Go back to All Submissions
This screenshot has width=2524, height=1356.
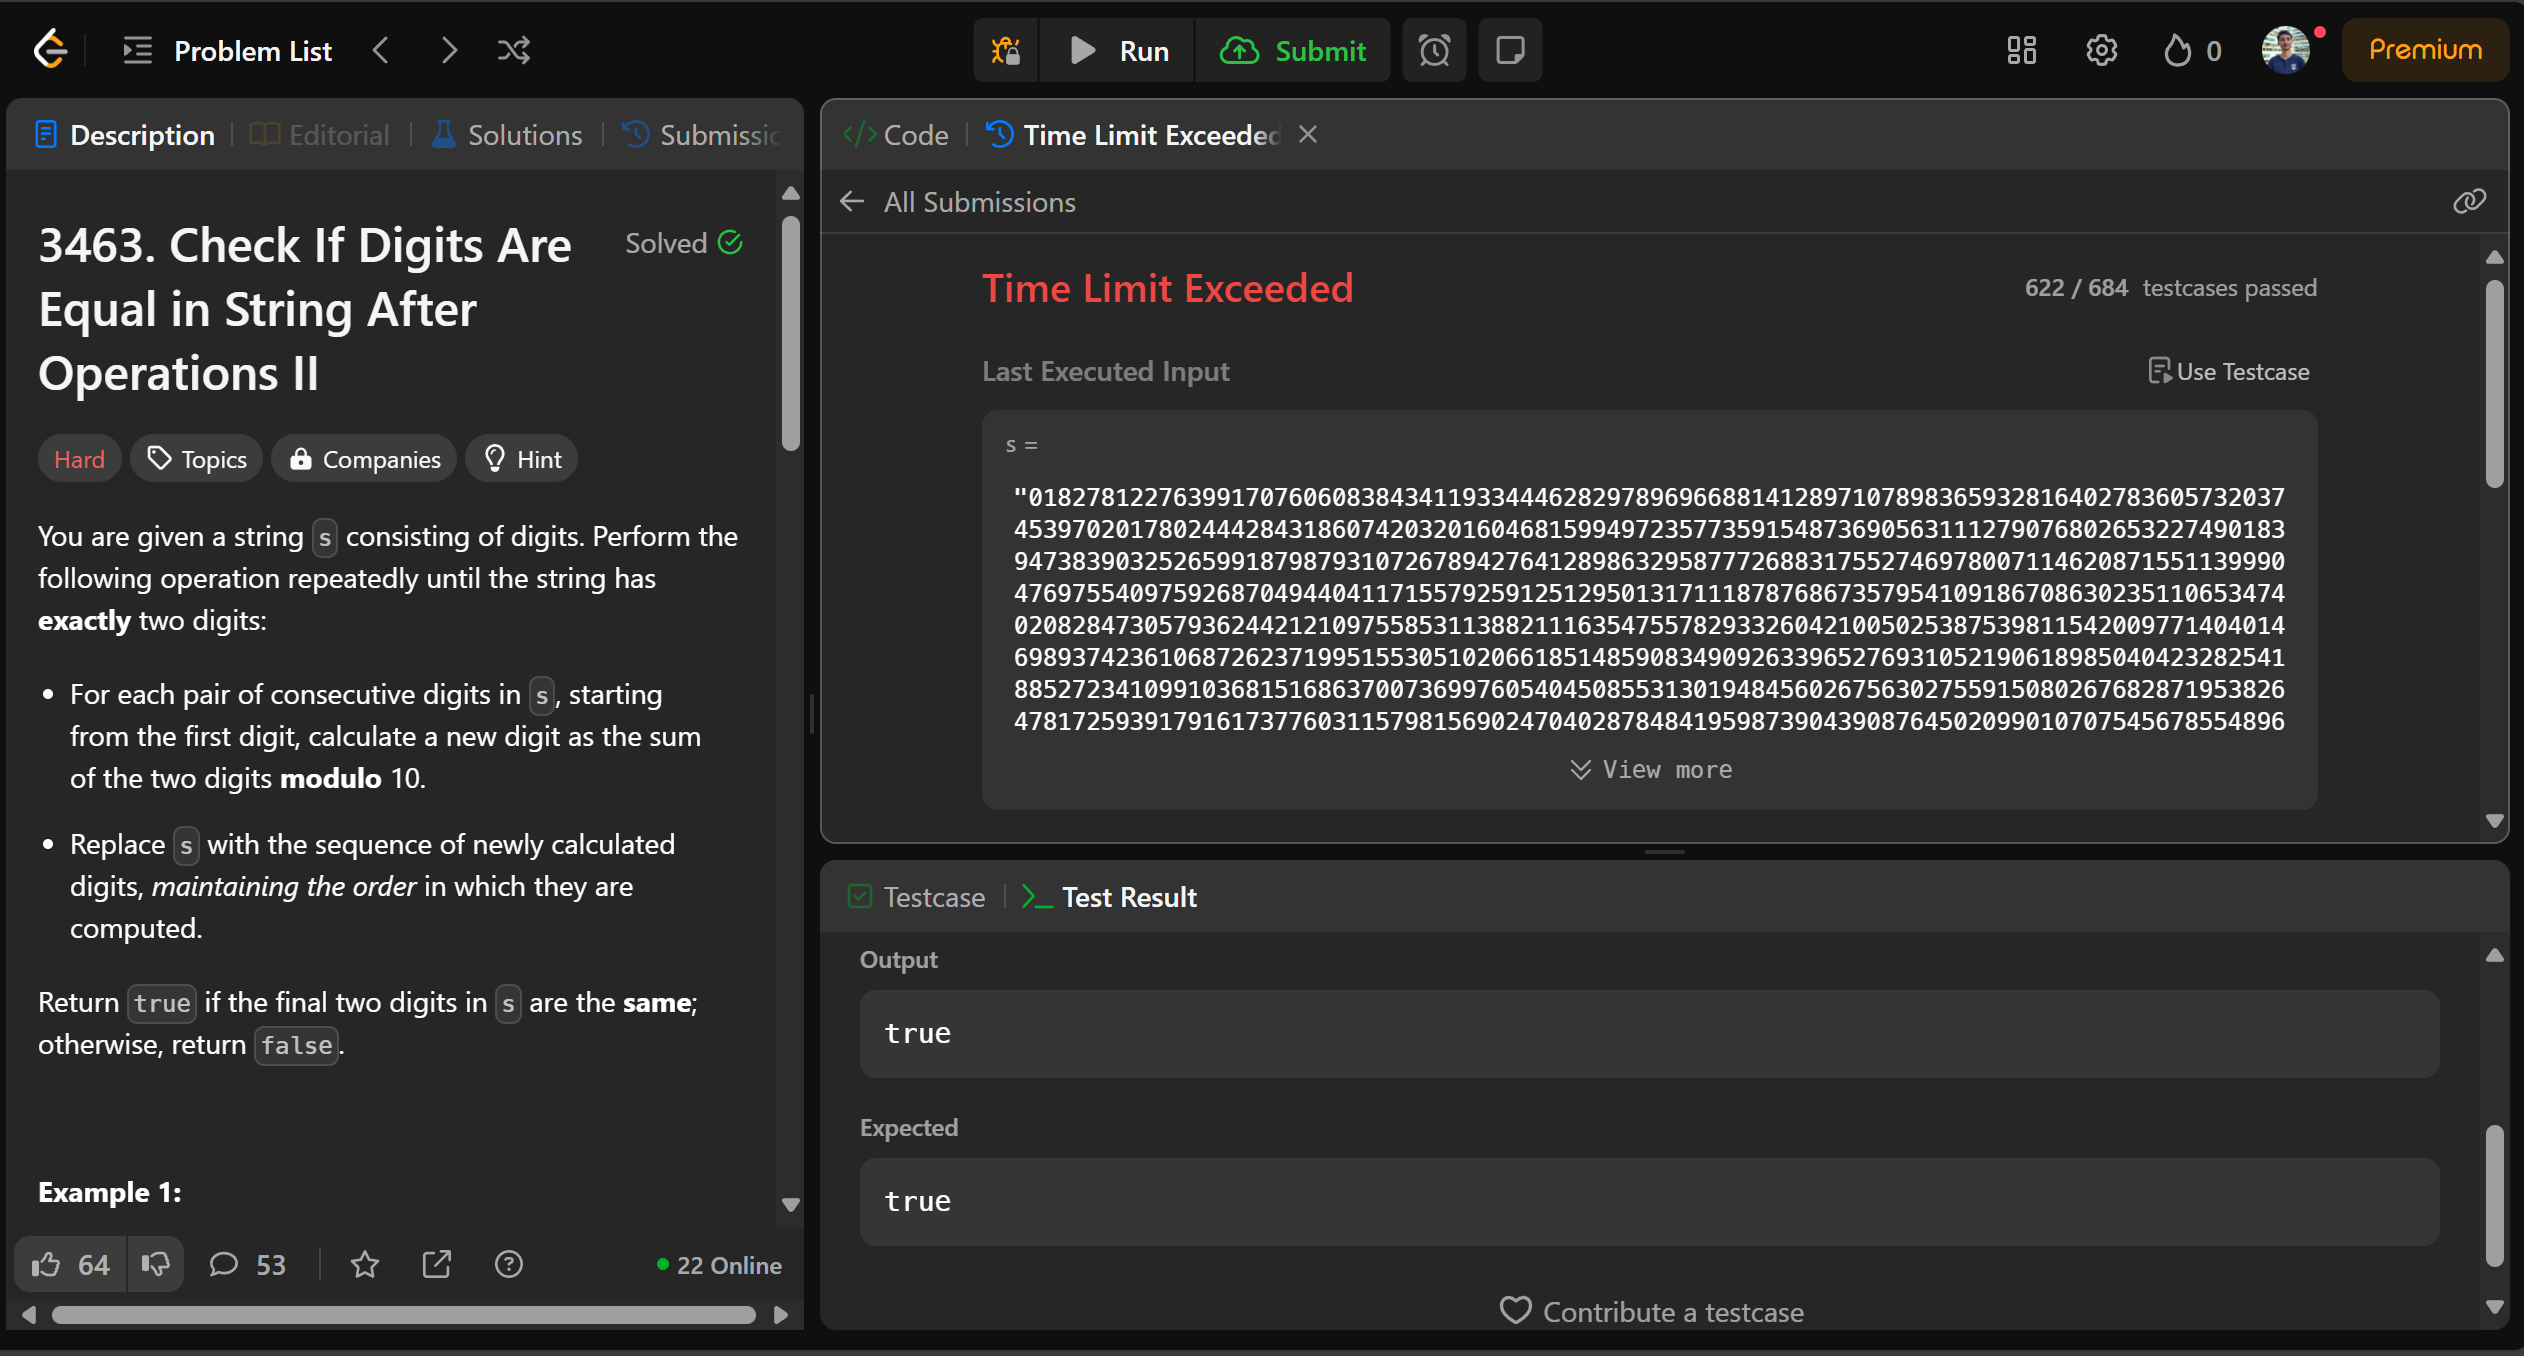pyautogui.click(x=959, y=202)
